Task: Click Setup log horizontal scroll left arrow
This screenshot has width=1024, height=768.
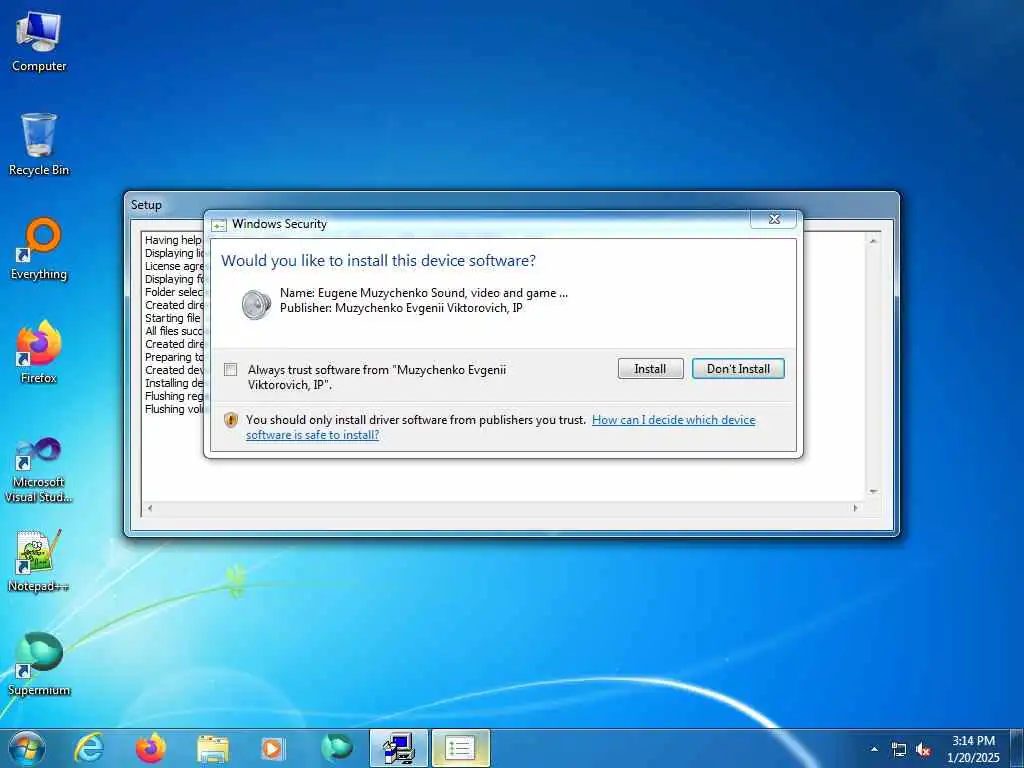Action: (x=150, y=508)
